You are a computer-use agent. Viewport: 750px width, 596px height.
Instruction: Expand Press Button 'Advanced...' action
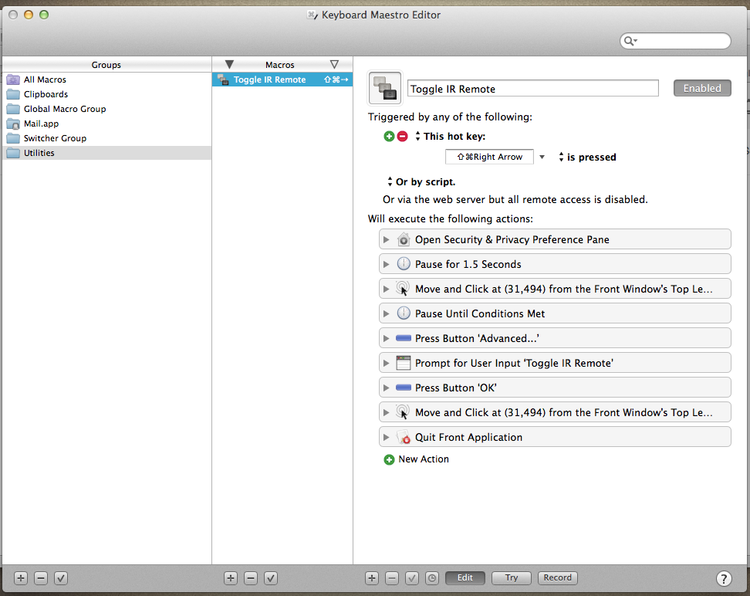tap(386, 338)
